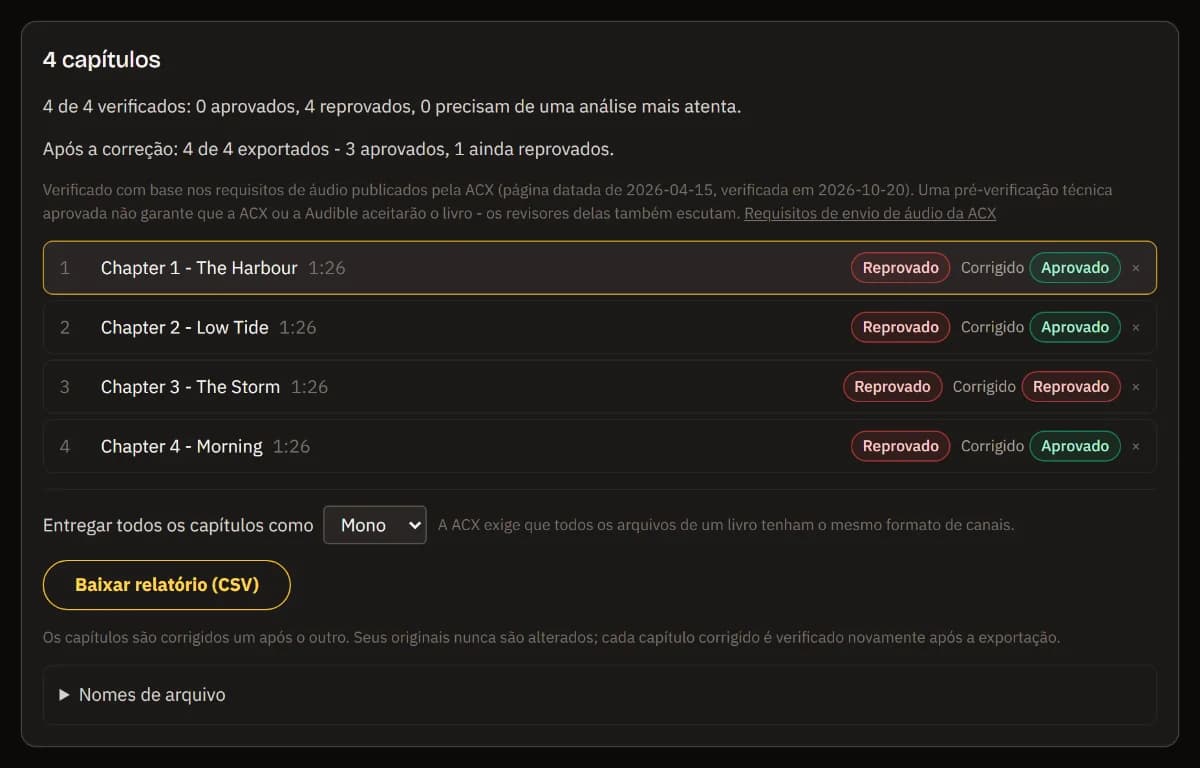The image size is (1200, 768).
Task: Click the original Reprovado badge on Chapter 1
Action: (x=900, y=268)
